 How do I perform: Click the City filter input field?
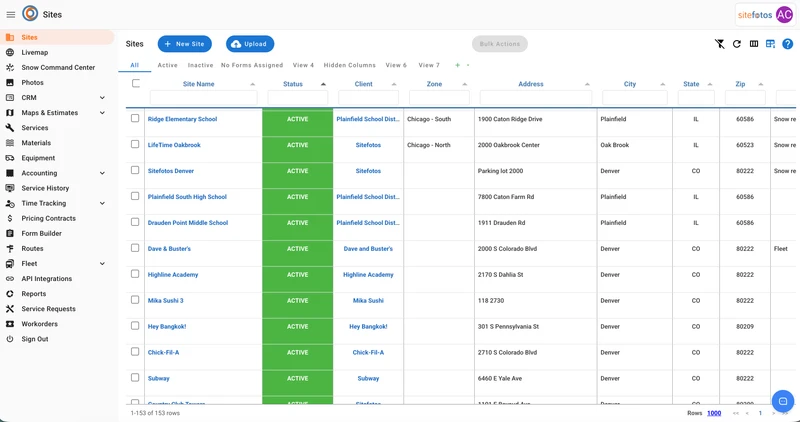635,97
